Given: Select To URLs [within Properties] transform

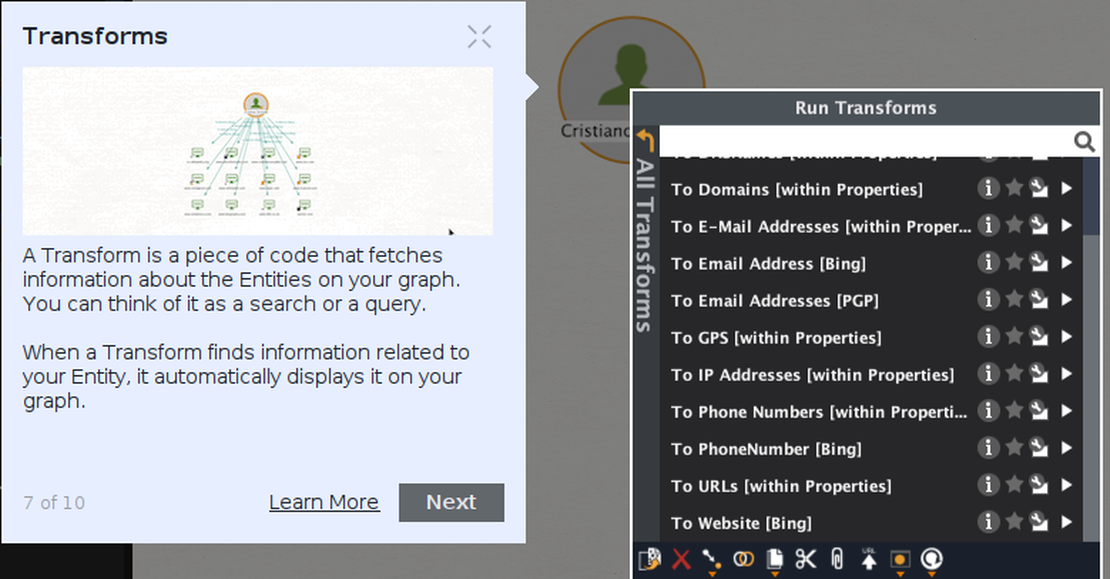Looking at the screenshot, I should click(x=780, y=486).
